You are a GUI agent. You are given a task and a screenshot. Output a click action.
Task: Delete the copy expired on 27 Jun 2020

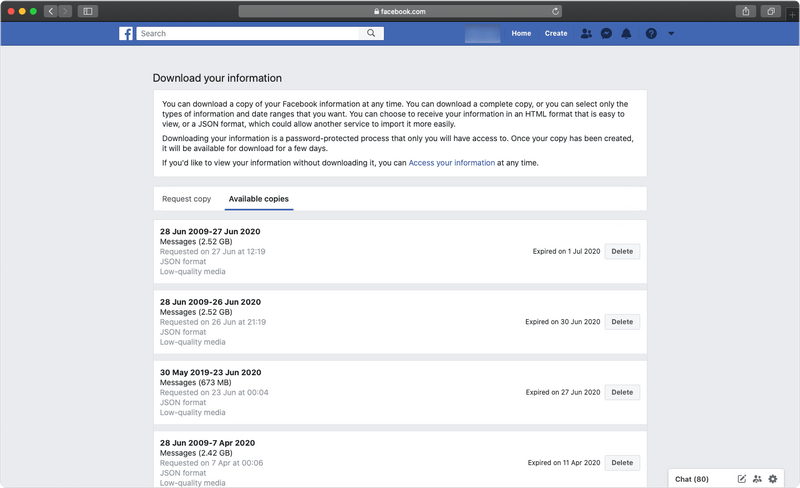click(x=622, y=392)
